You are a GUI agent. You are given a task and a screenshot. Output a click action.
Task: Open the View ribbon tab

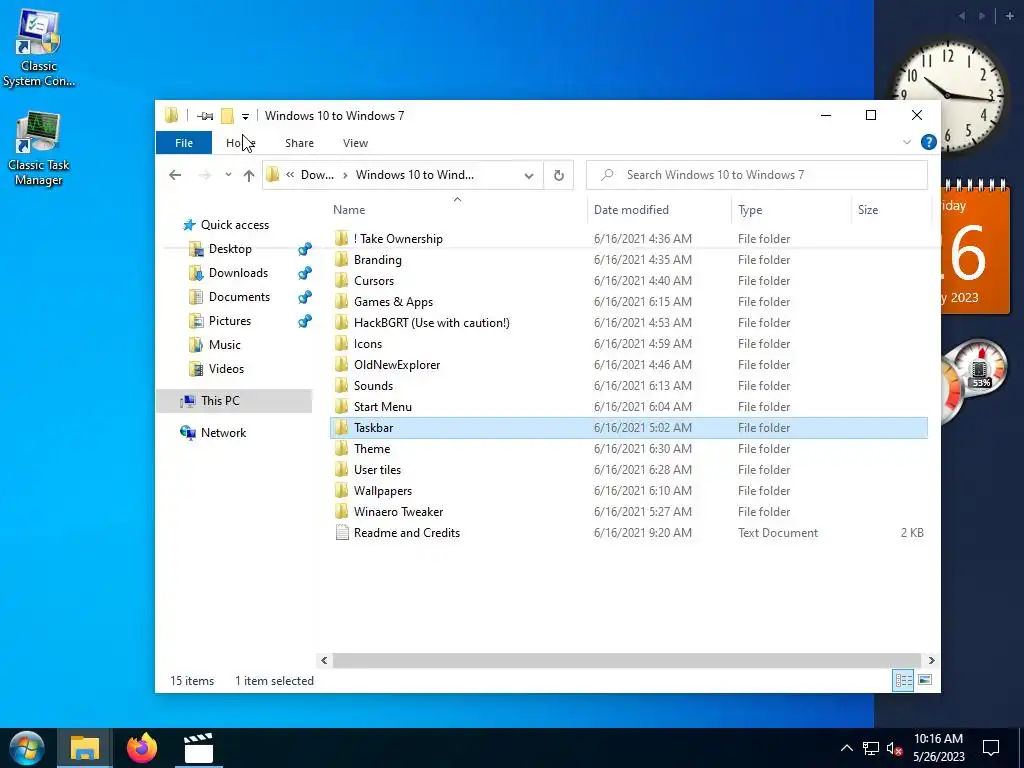[355, 142]
